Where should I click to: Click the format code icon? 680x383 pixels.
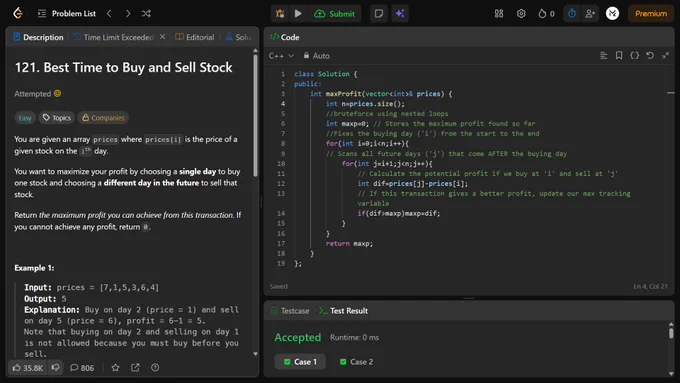click(x=603, y=56)
